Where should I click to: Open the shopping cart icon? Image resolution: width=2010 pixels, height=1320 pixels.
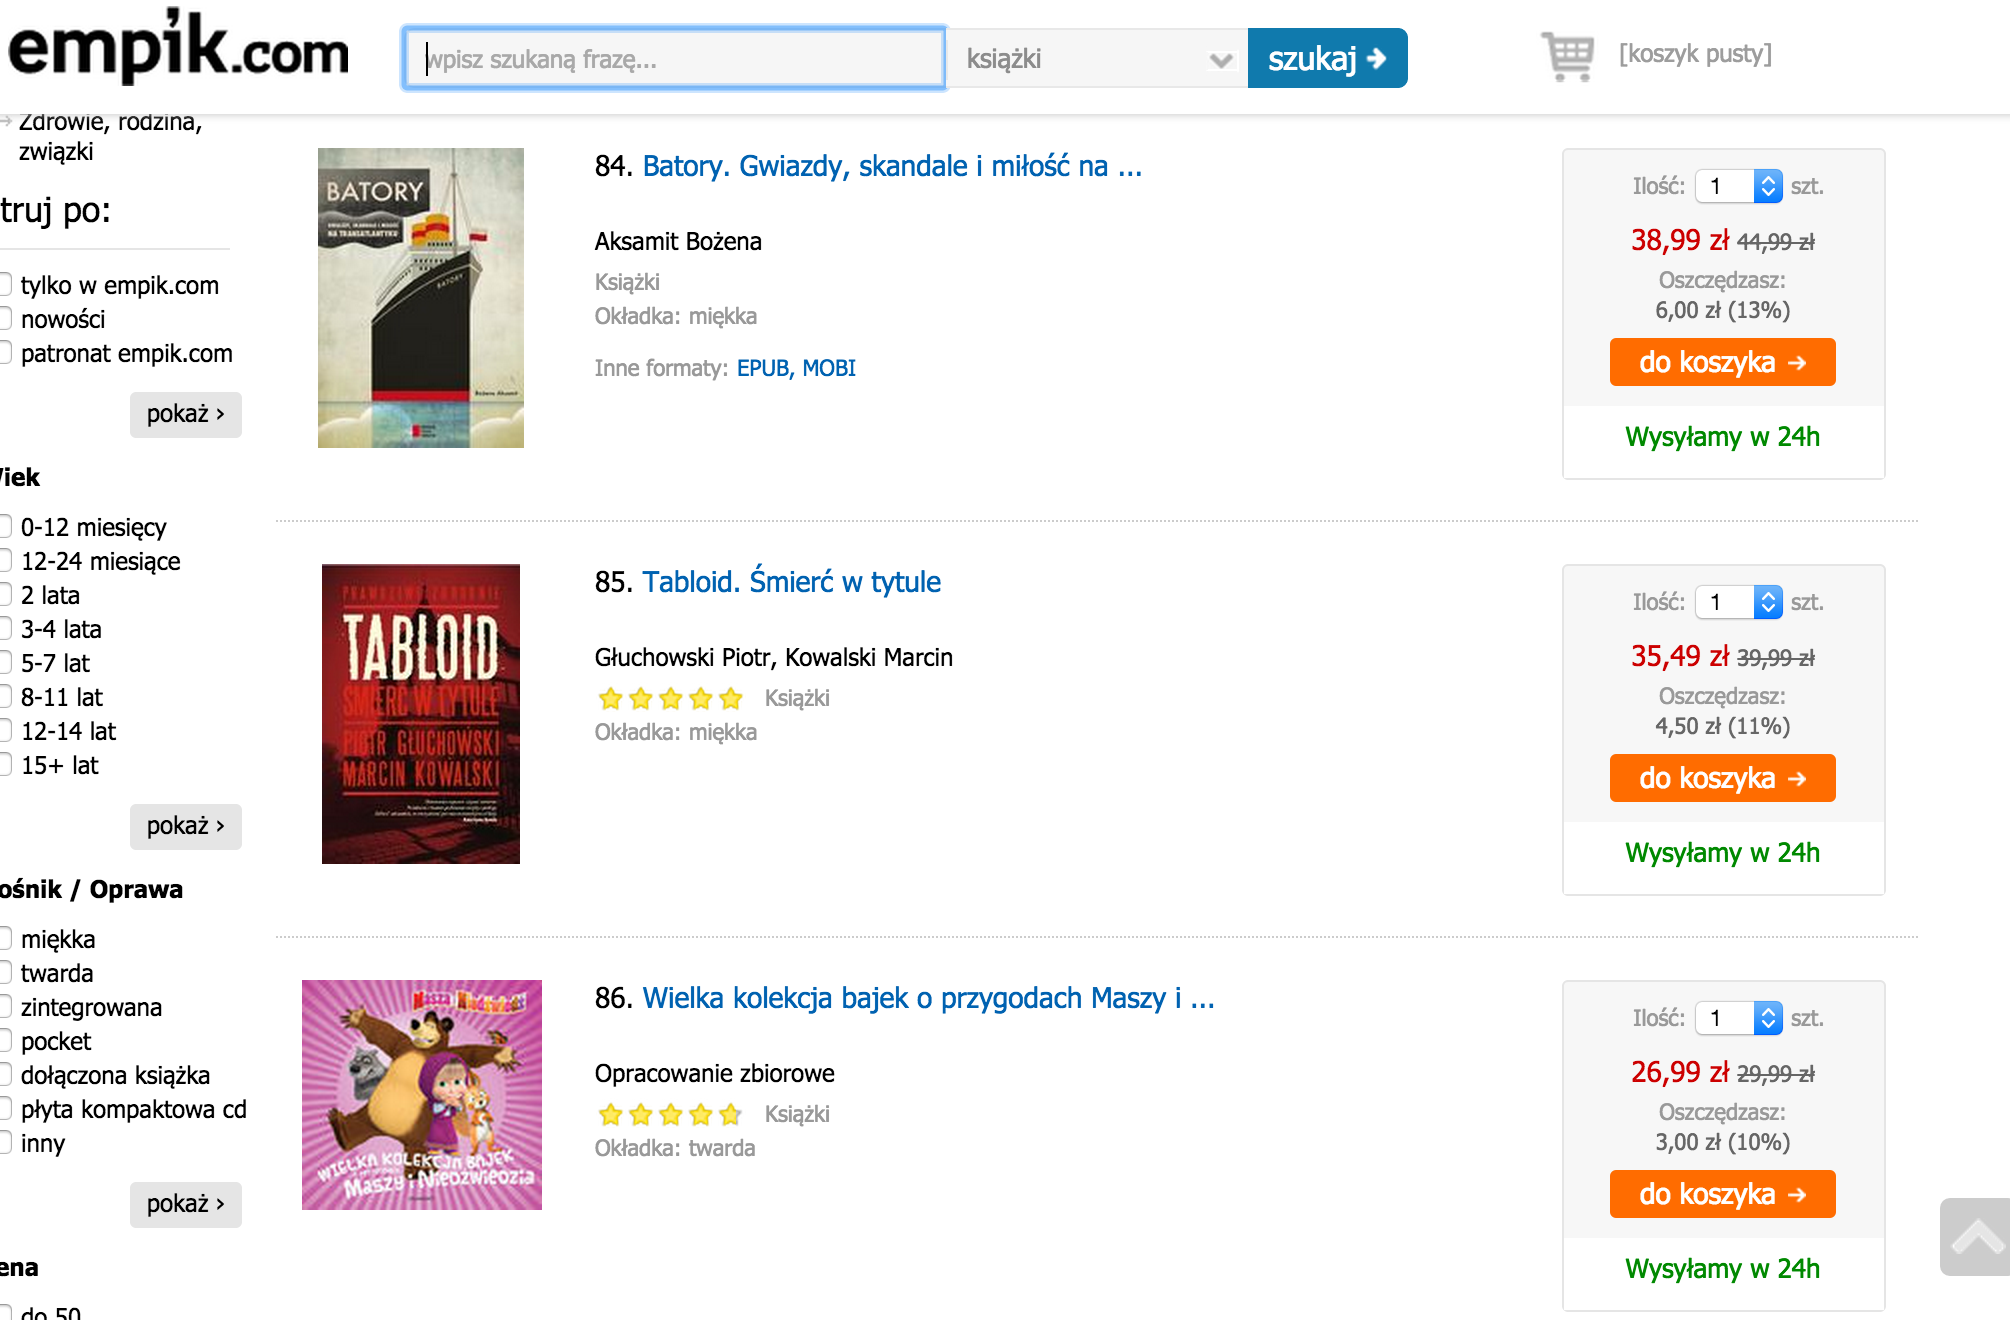[x=1567, y=56]
